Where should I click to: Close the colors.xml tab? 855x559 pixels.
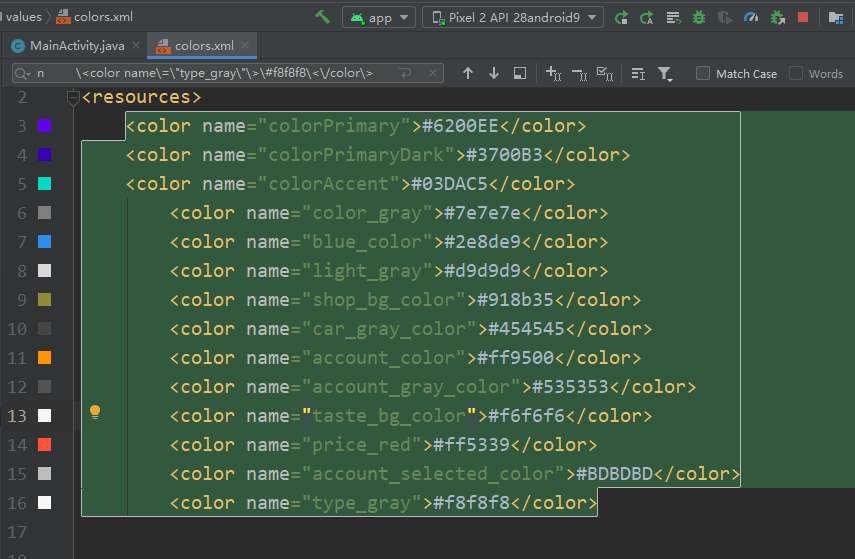click(245, 45)
